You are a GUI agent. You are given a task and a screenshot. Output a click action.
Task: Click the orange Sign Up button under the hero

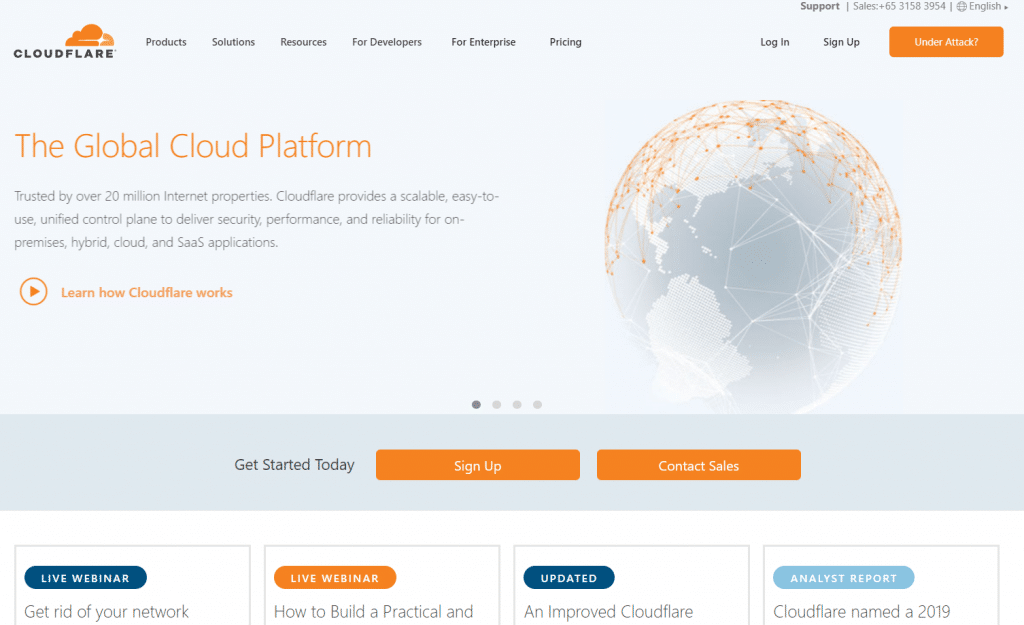click(477, 465)
